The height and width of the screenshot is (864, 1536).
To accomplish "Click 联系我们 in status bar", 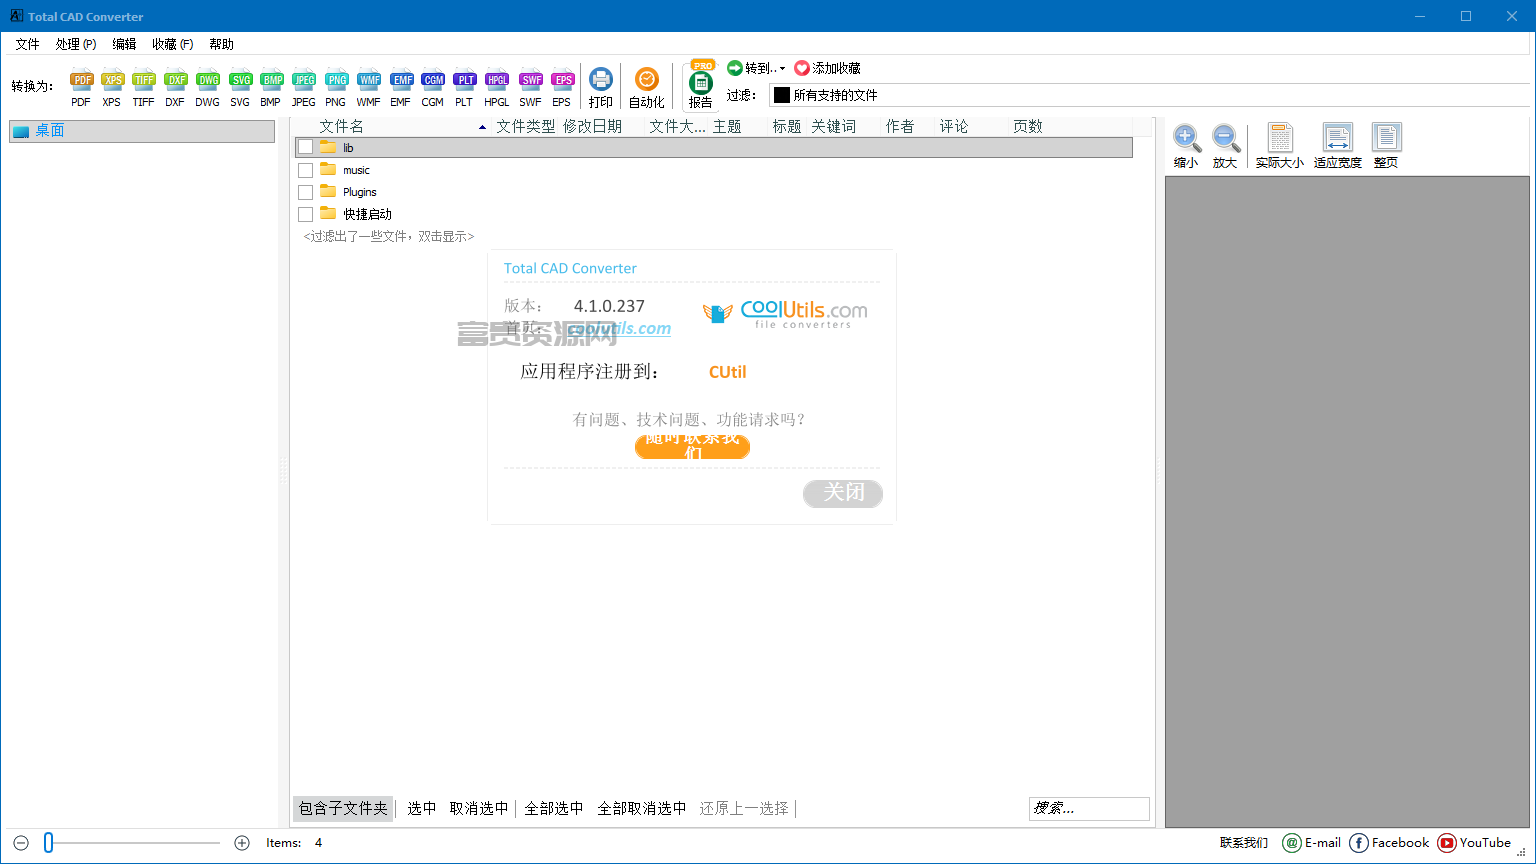I will pos(1244,843).
